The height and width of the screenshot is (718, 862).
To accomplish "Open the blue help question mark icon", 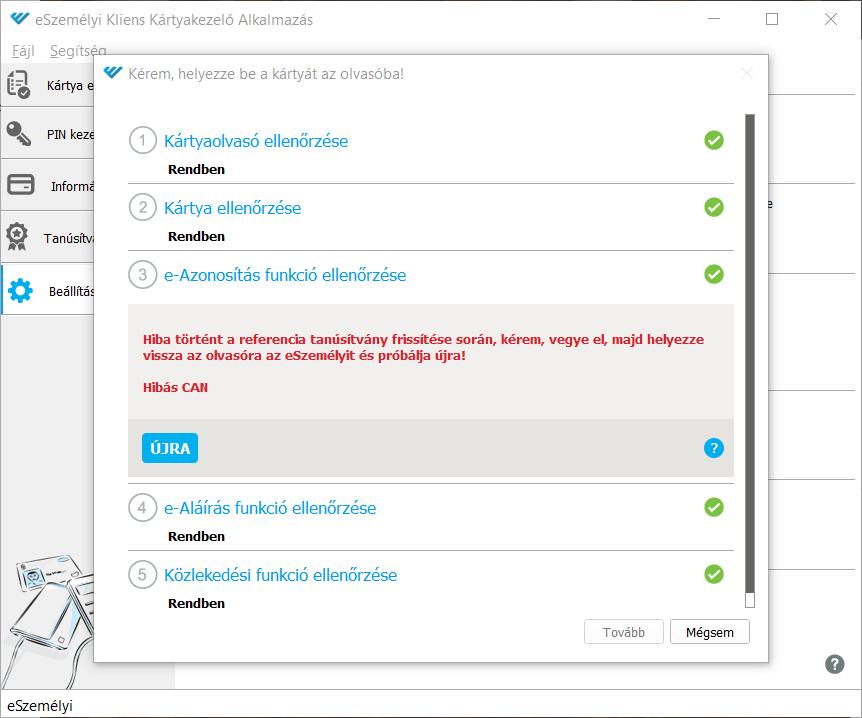I will point(714,448).
